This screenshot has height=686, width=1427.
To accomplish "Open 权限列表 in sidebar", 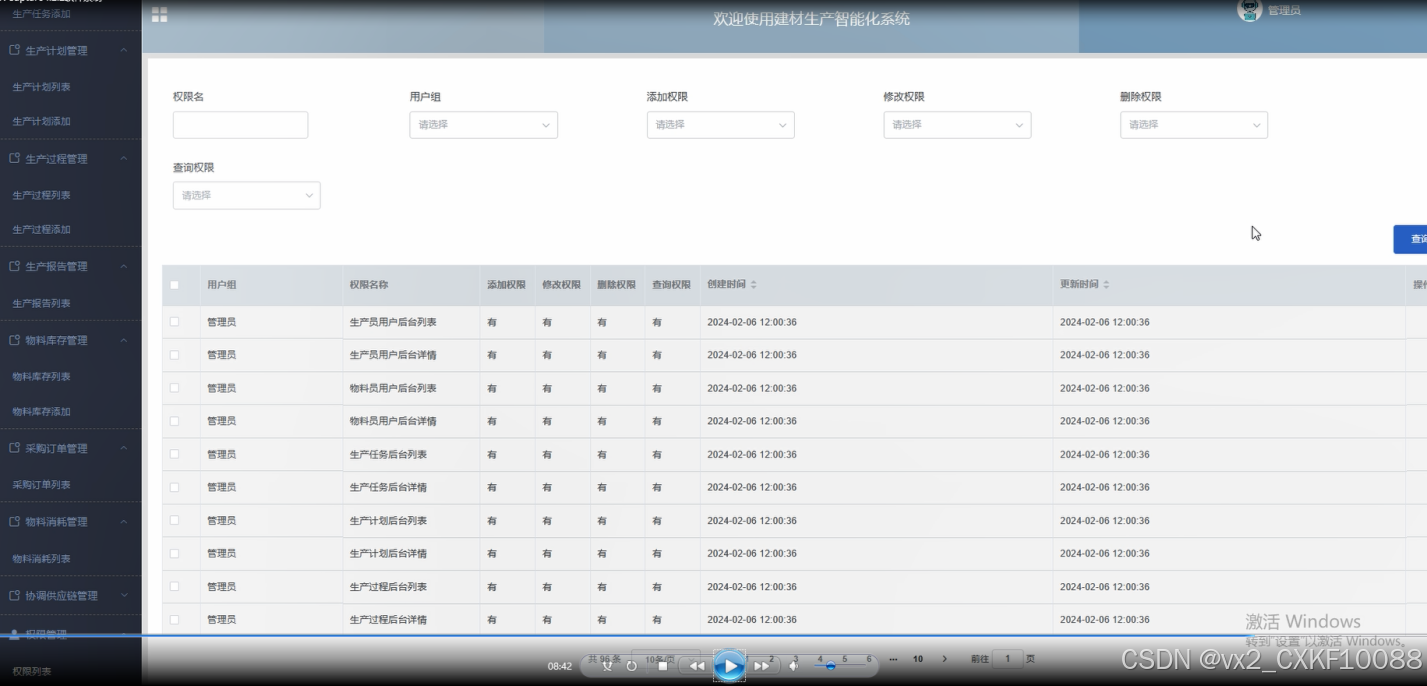I will 32,671.
